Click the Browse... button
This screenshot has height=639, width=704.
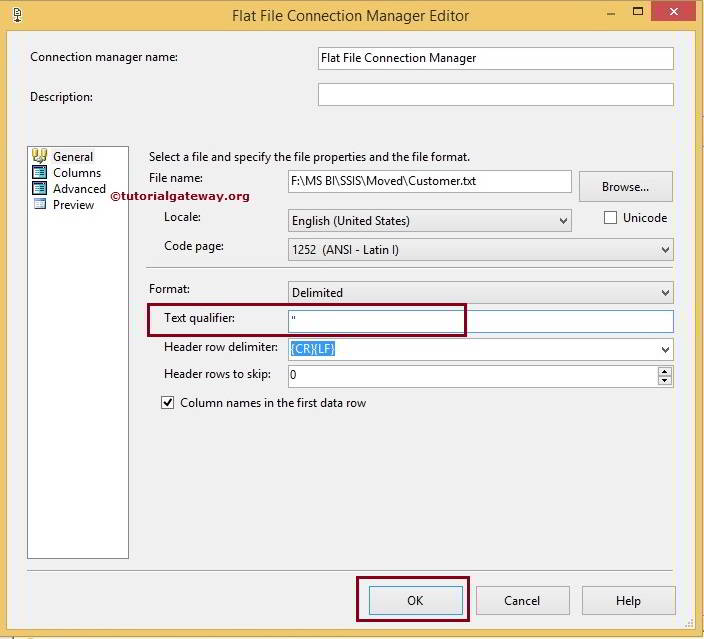[625, 186]
